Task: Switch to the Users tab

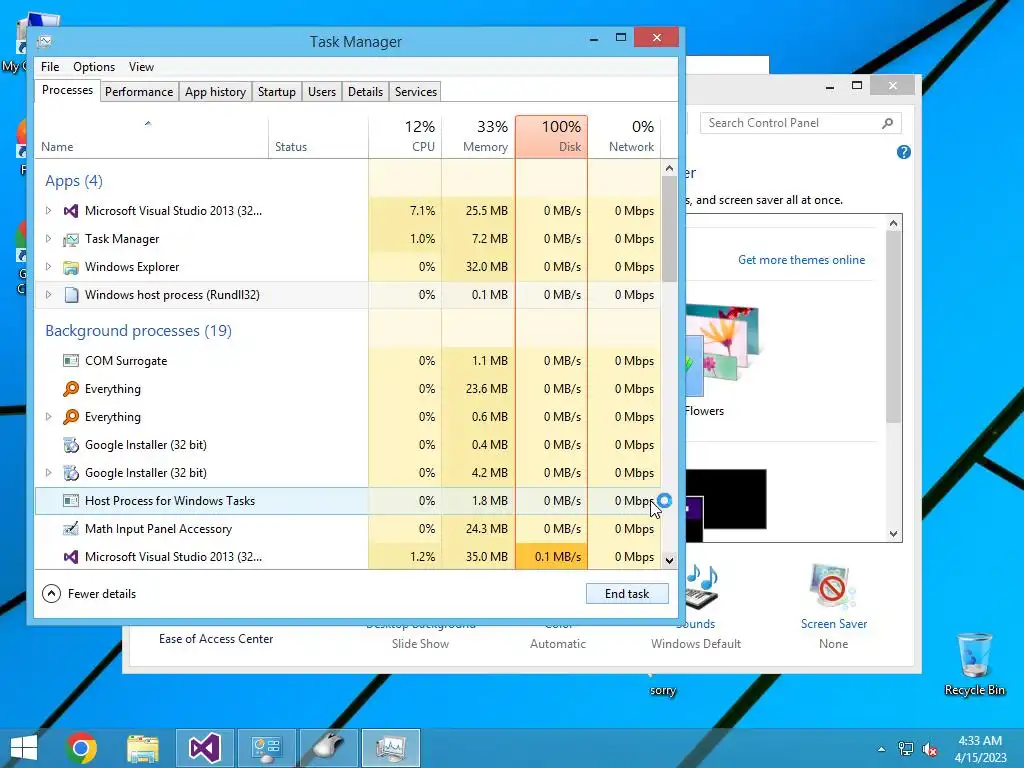Action: coord(322,92)
